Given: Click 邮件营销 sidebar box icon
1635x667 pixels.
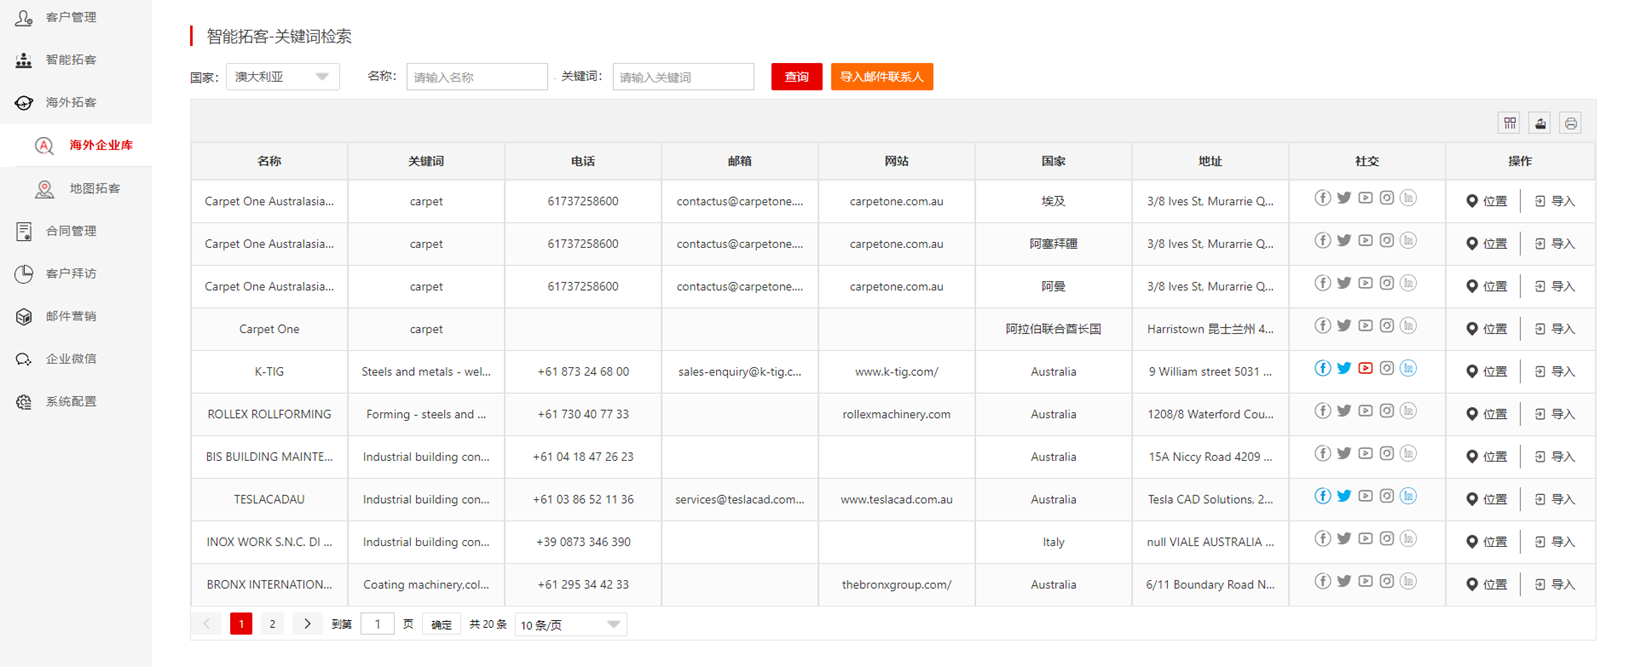Looking at the screenshot, I should (24, 316).
